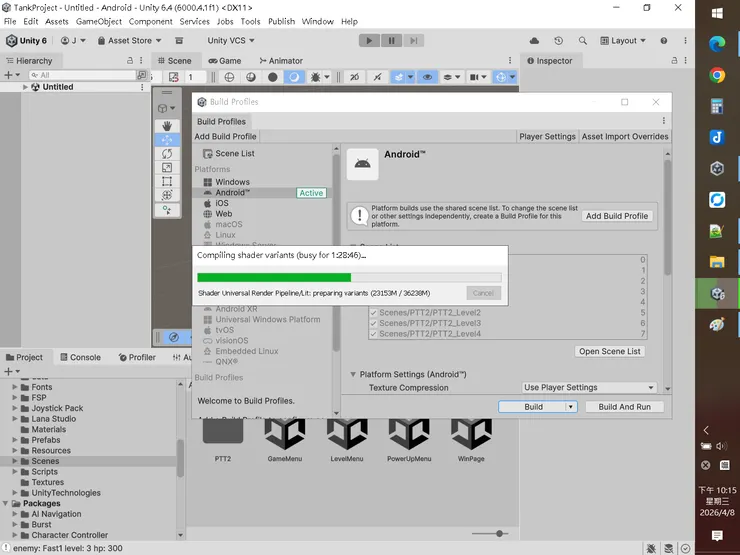Lock the Hierarchy panel
740x555 pixels.
click(x=130, y=60)
